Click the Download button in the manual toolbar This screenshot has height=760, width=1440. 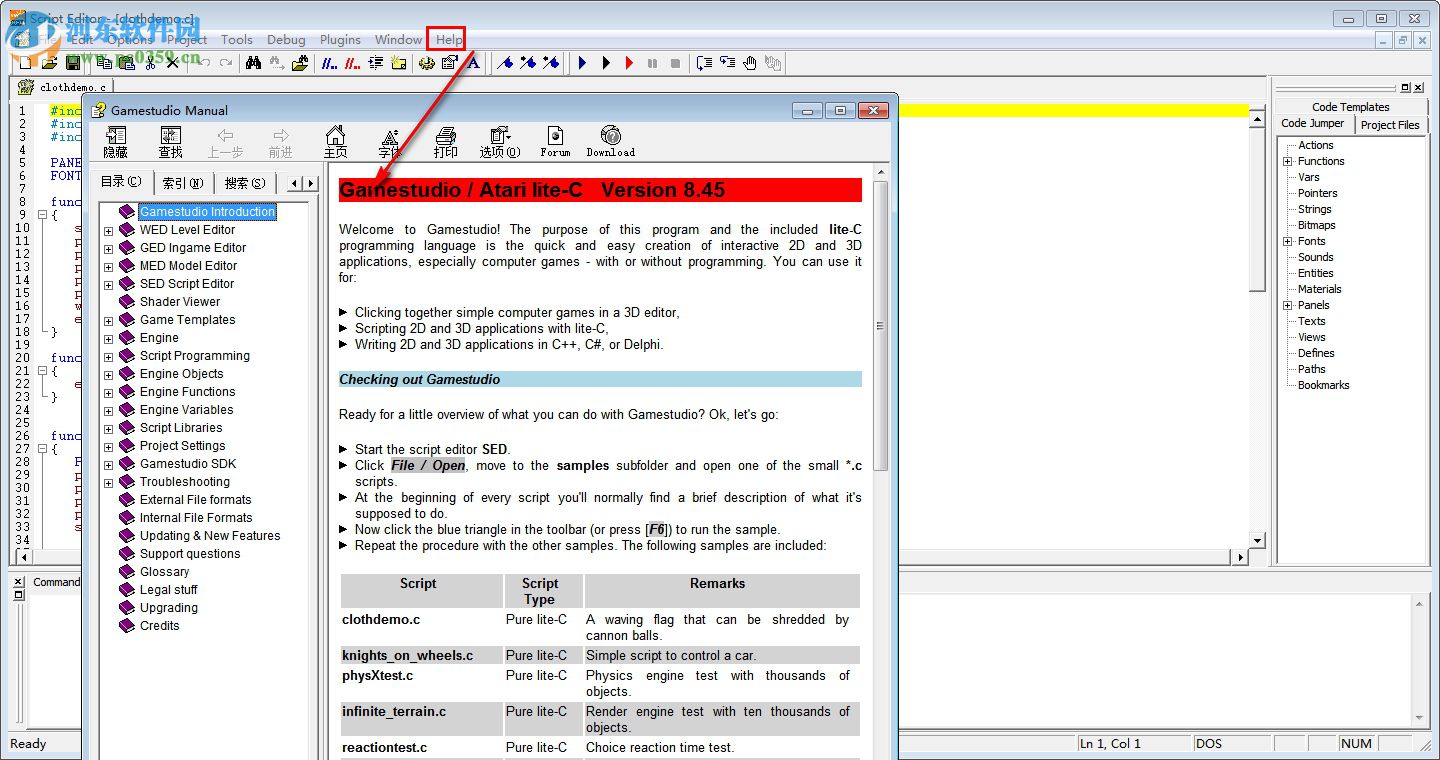click(x=610, y=143)
